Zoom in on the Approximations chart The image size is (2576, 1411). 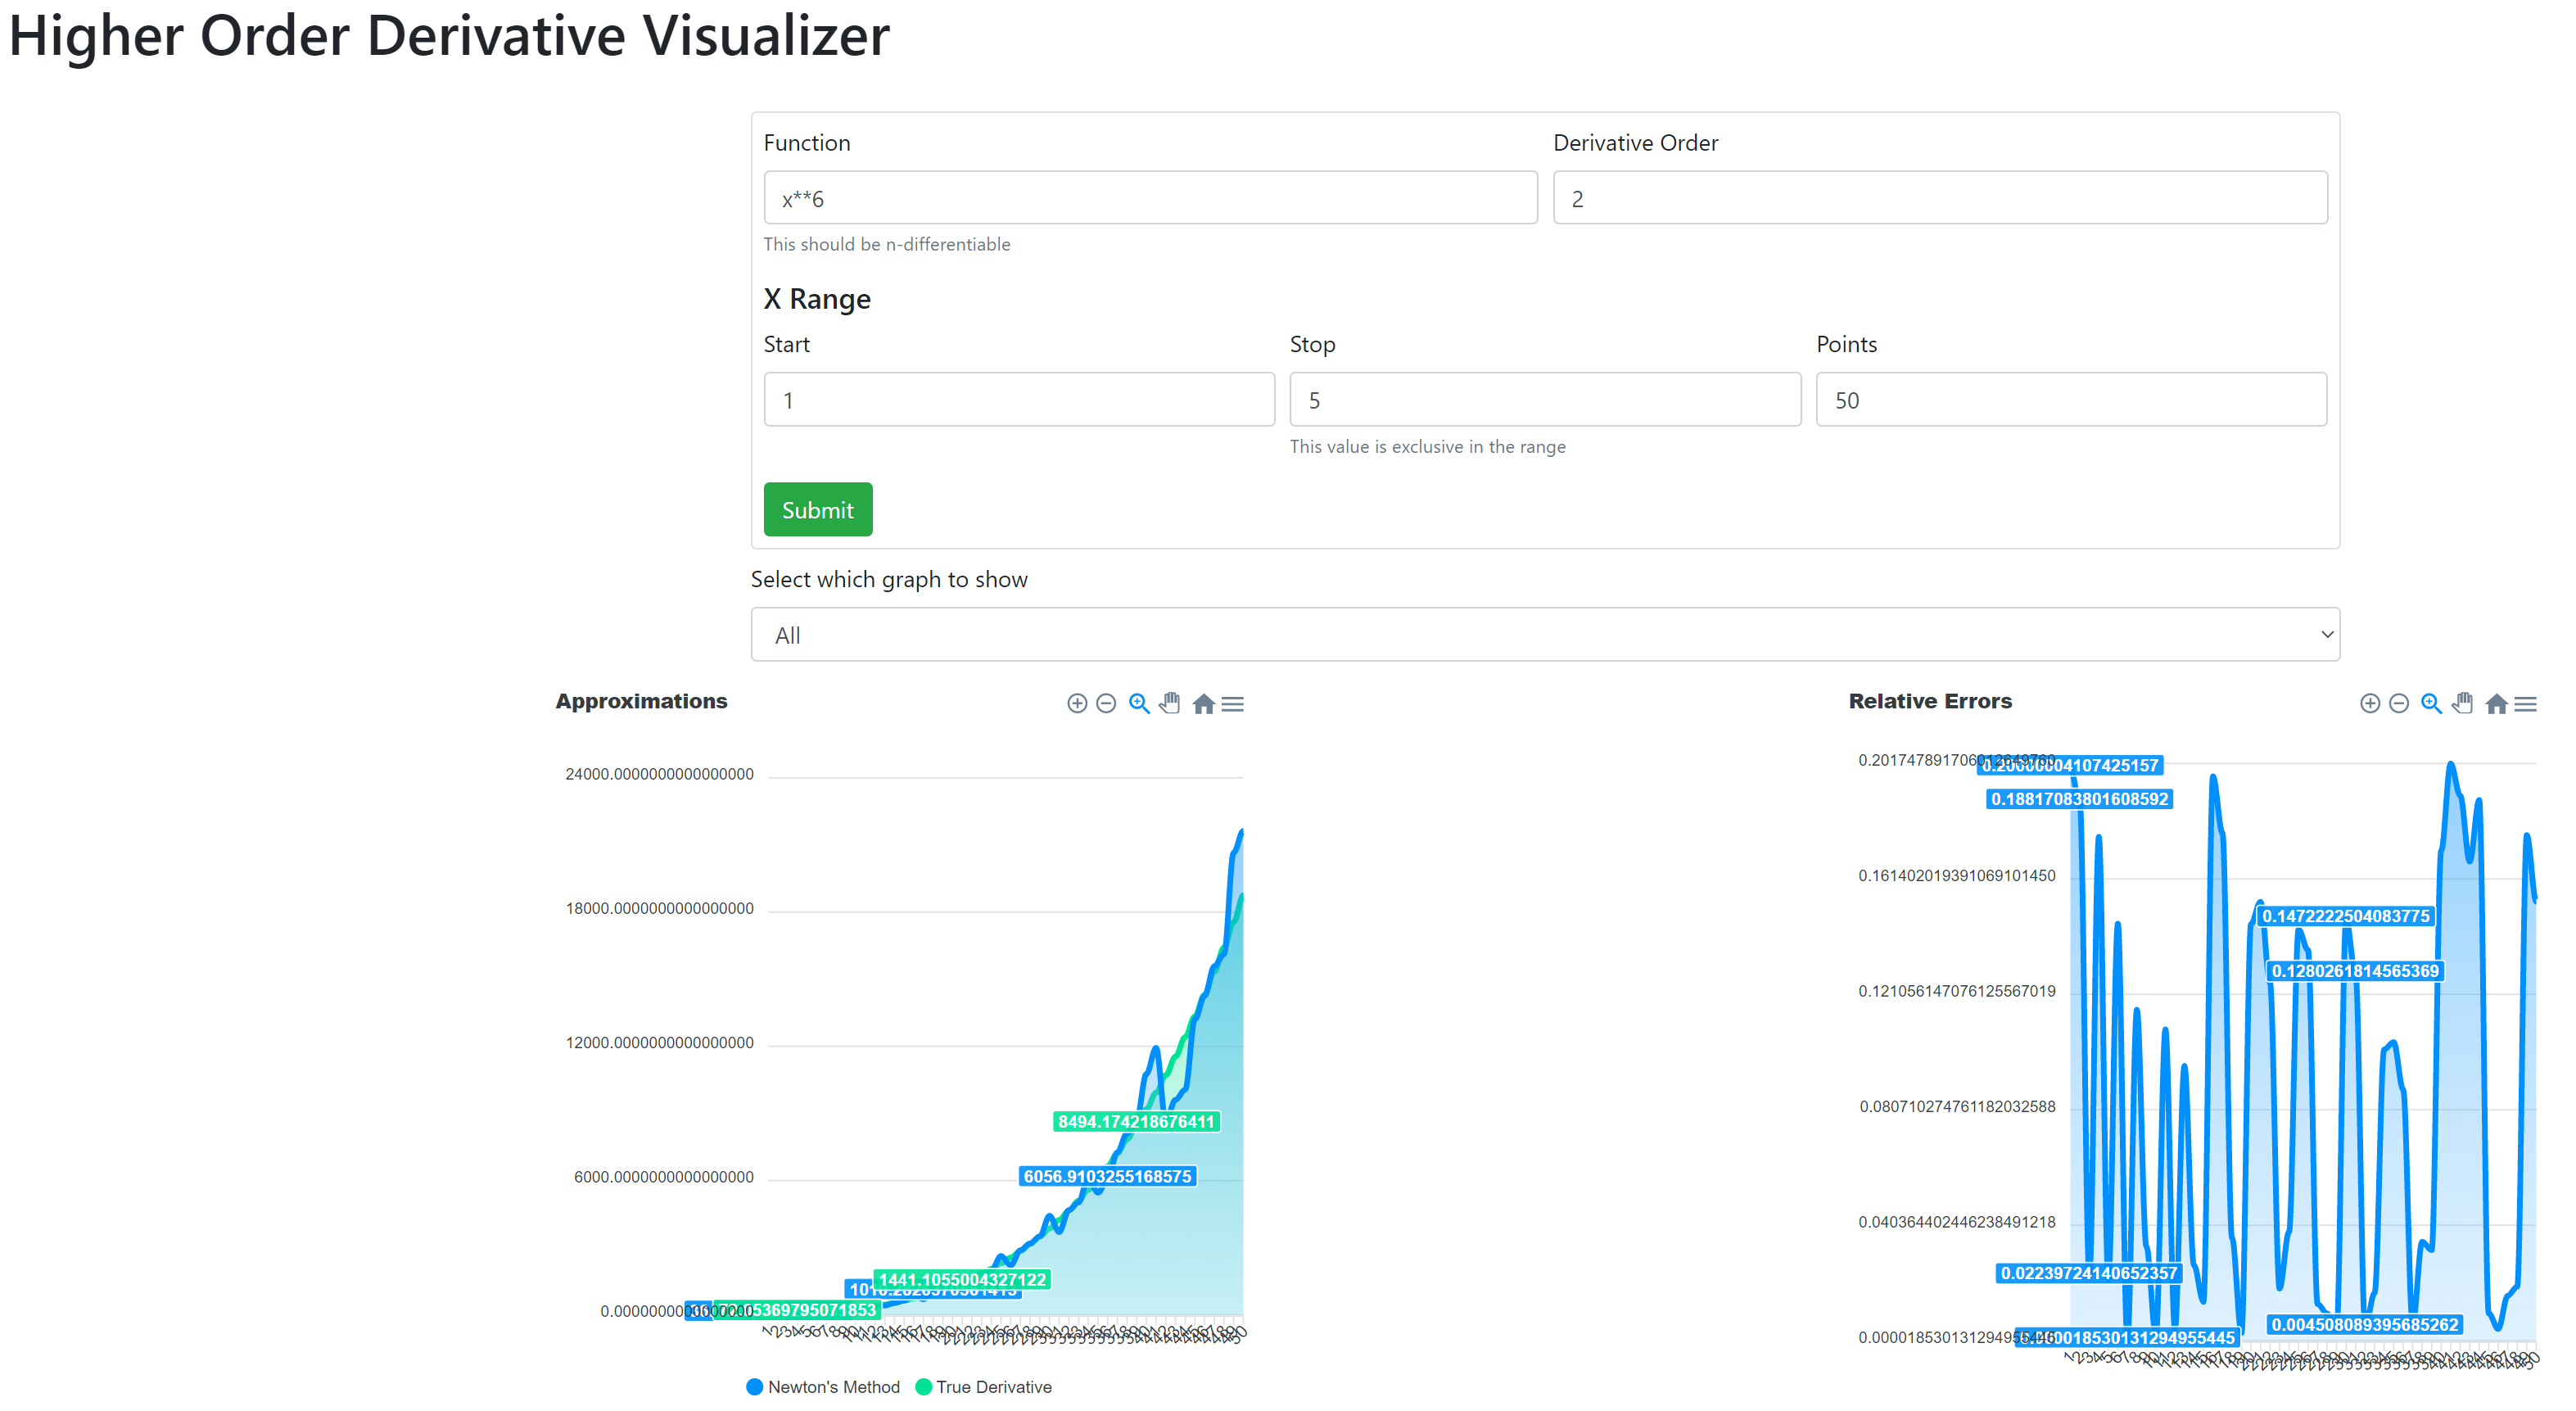coord(1077,704)
